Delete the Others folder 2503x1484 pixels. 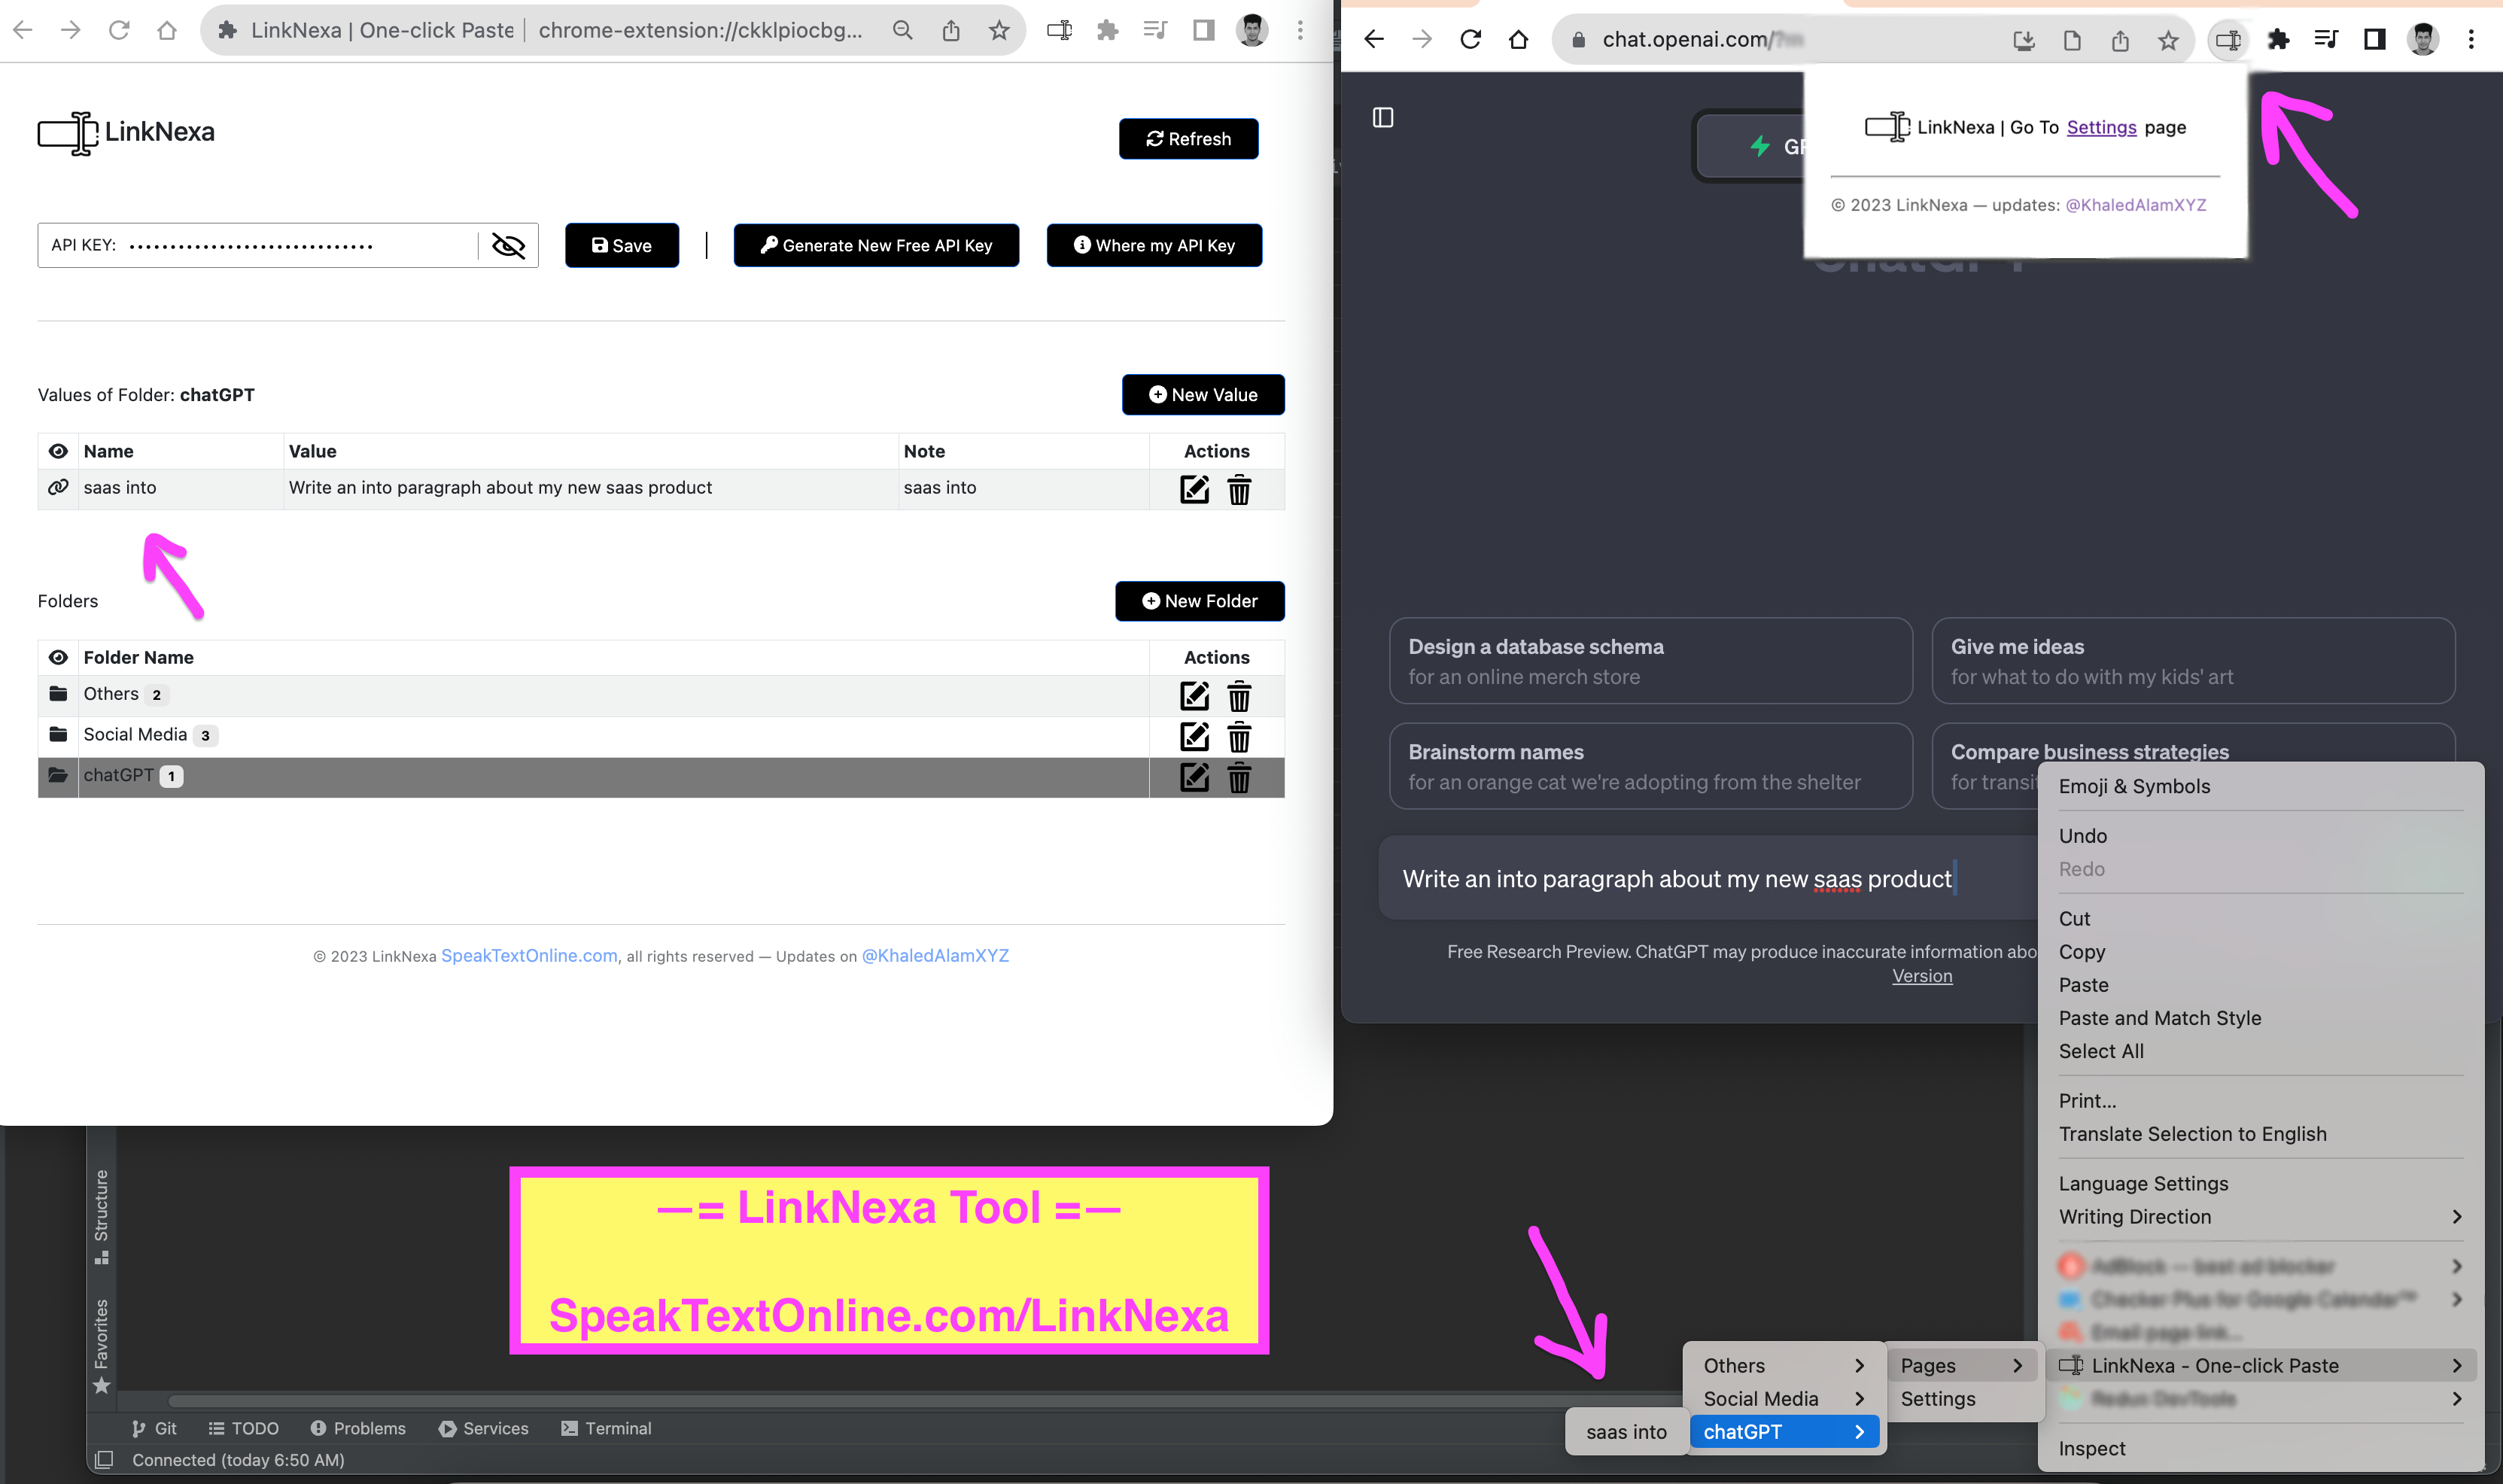[1239, 695]
